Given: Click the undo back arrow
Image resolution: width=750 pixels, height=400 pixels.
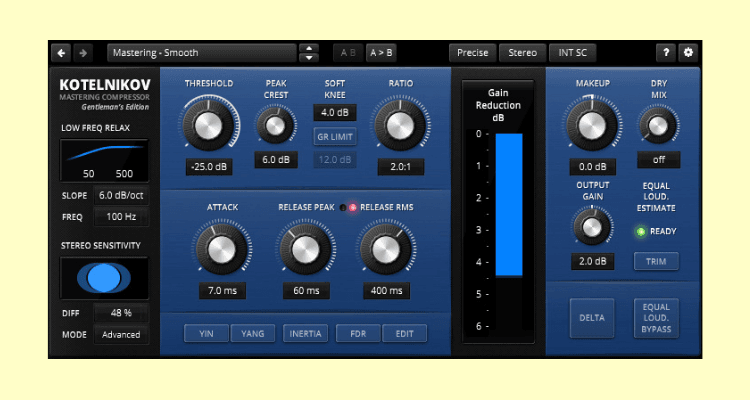Looking at the screenshot, I should point(61,53).
